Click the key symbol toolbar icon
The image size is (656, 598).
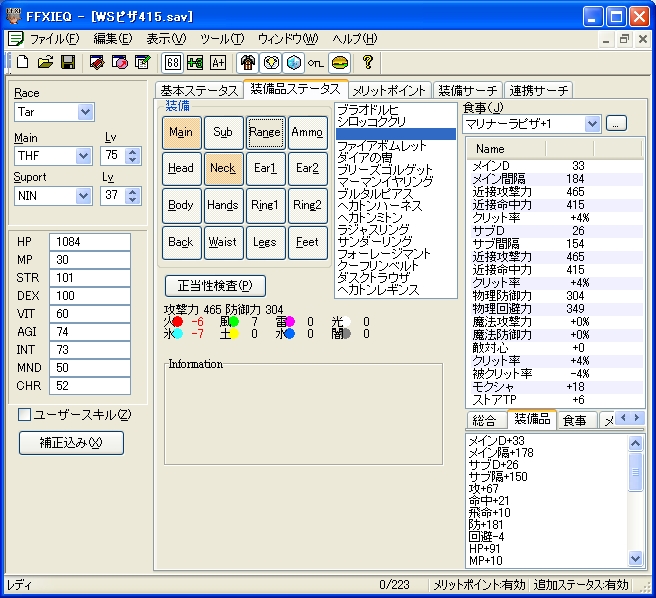[x=316, y=63]
